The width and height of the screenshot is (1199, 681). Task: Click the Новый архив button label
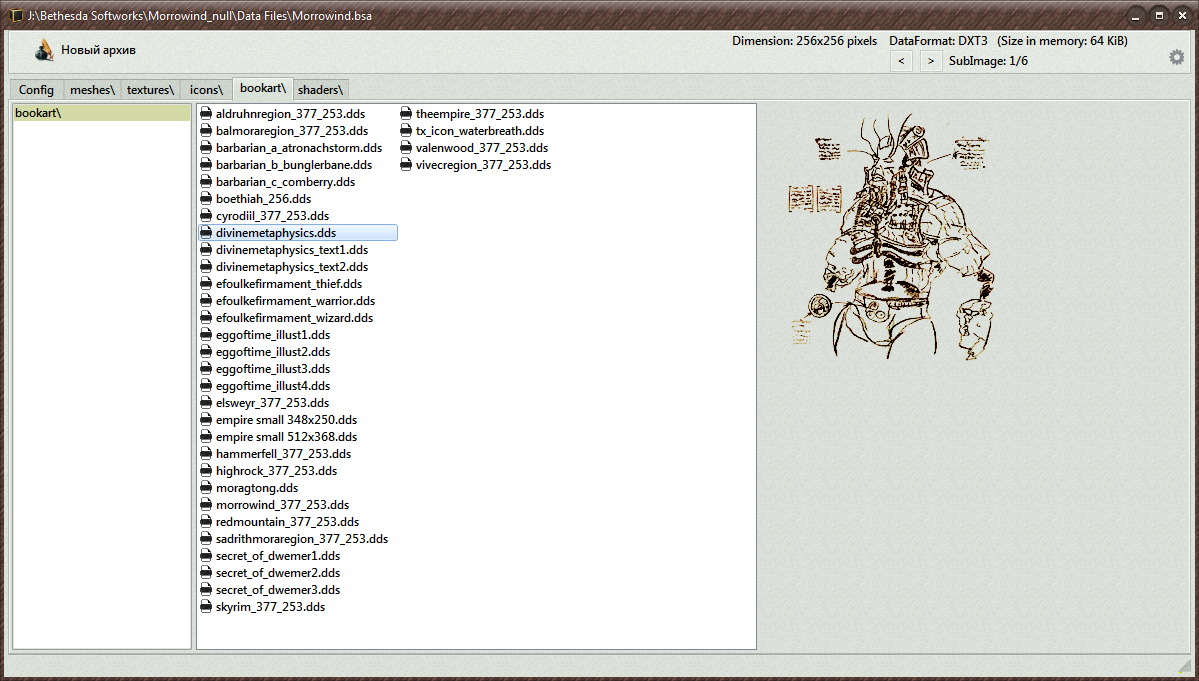(x=99, y=50)
